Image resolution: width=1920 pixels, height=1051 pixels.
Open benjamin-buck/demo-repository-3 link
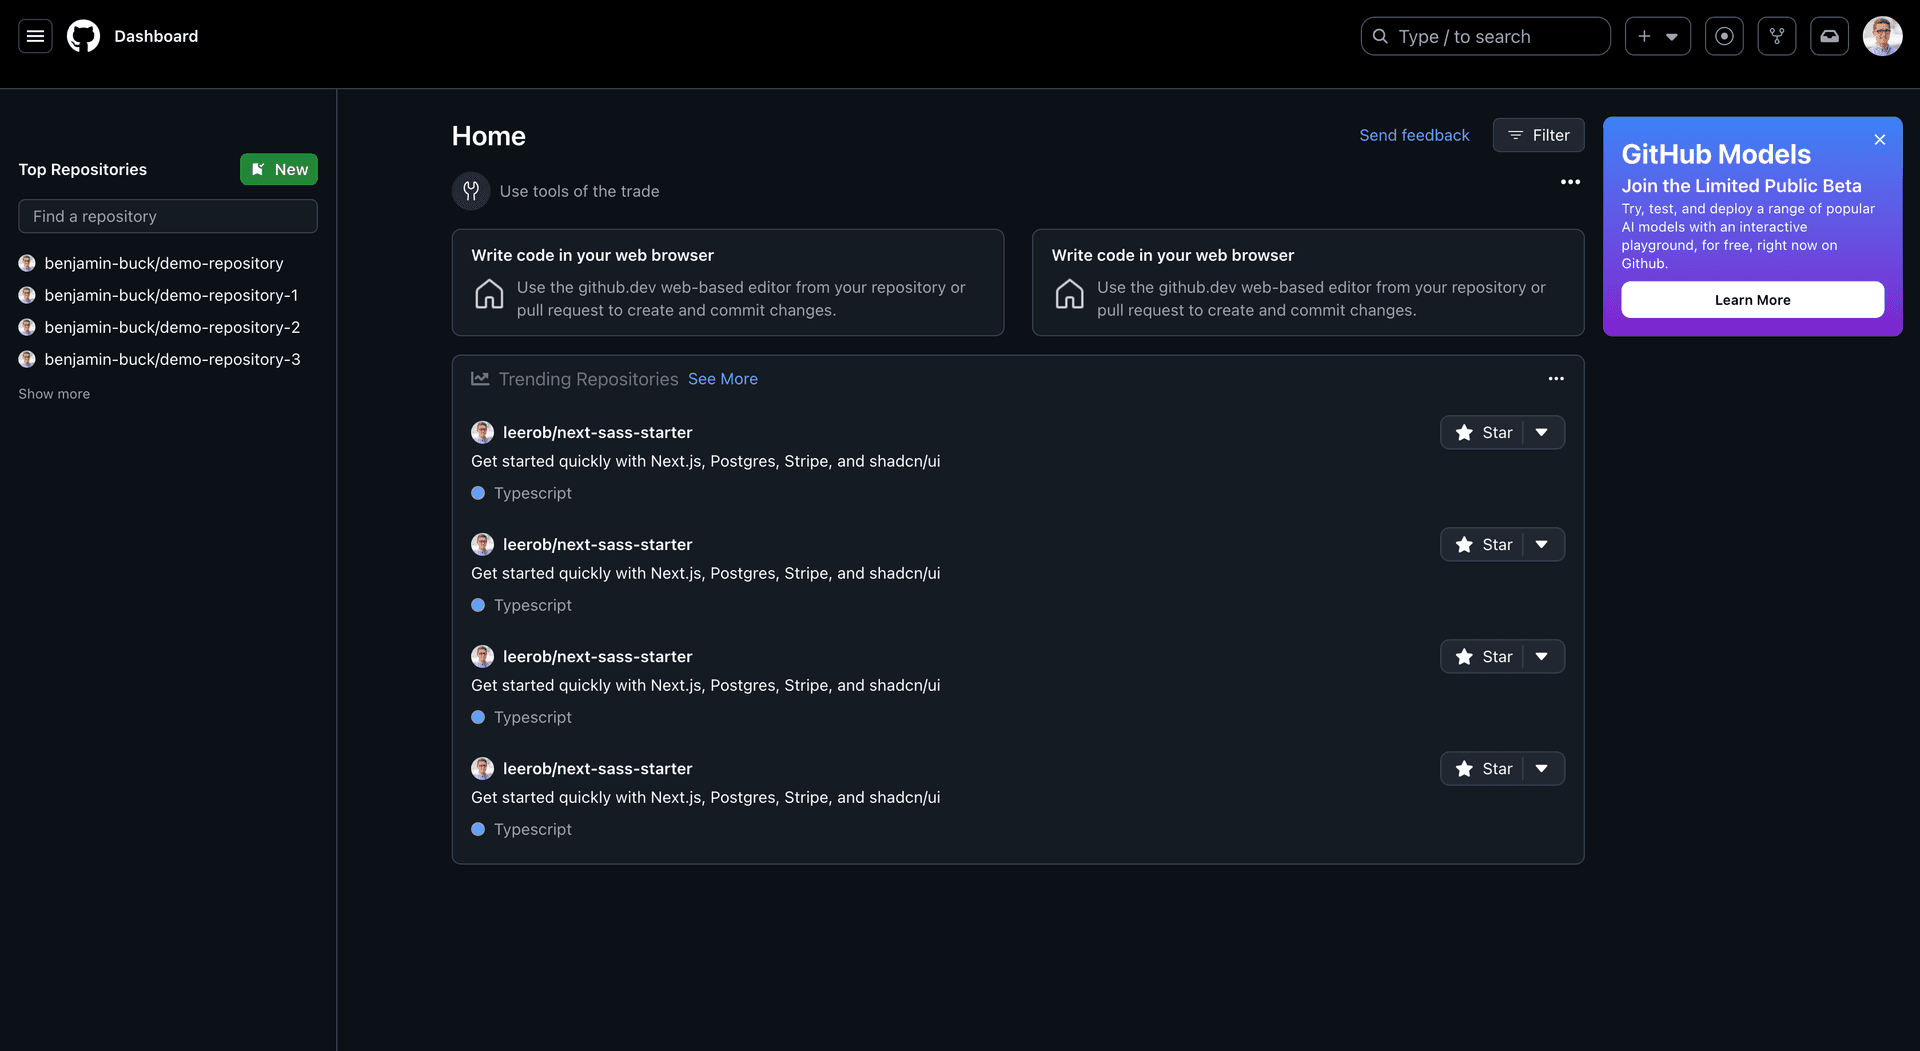click(172, 359)
